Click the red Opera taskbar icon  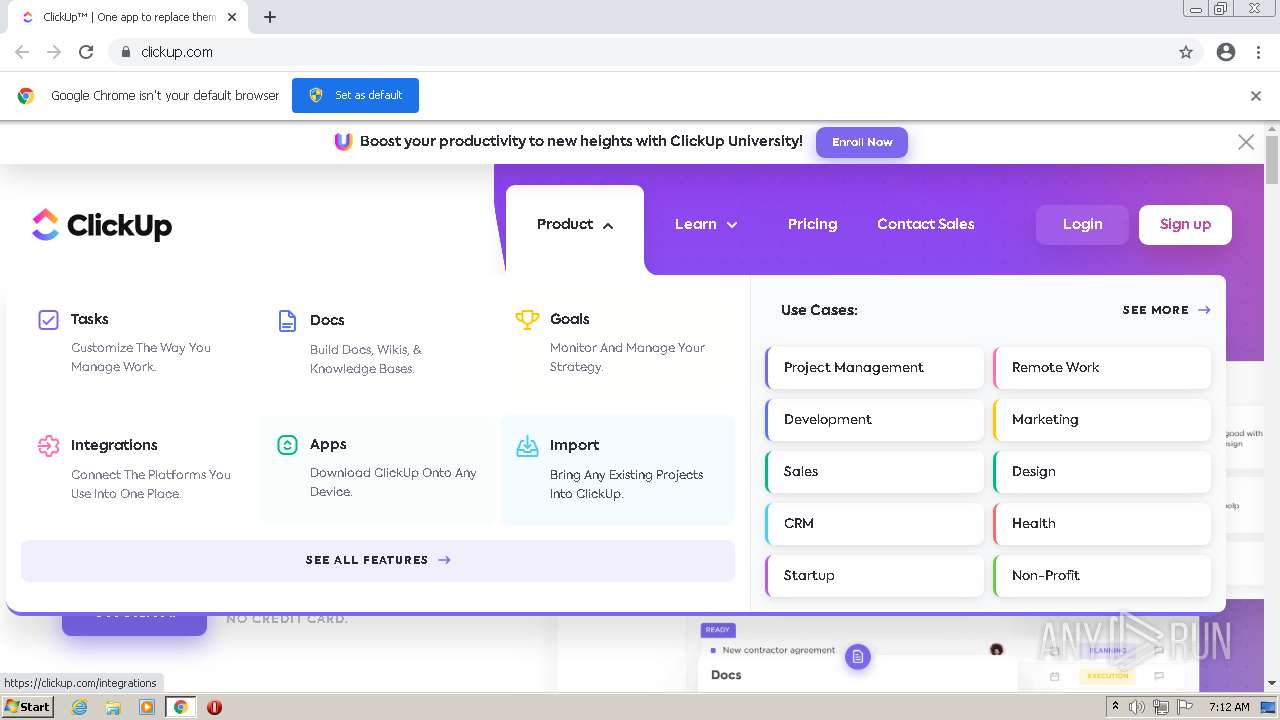[214, 707]
